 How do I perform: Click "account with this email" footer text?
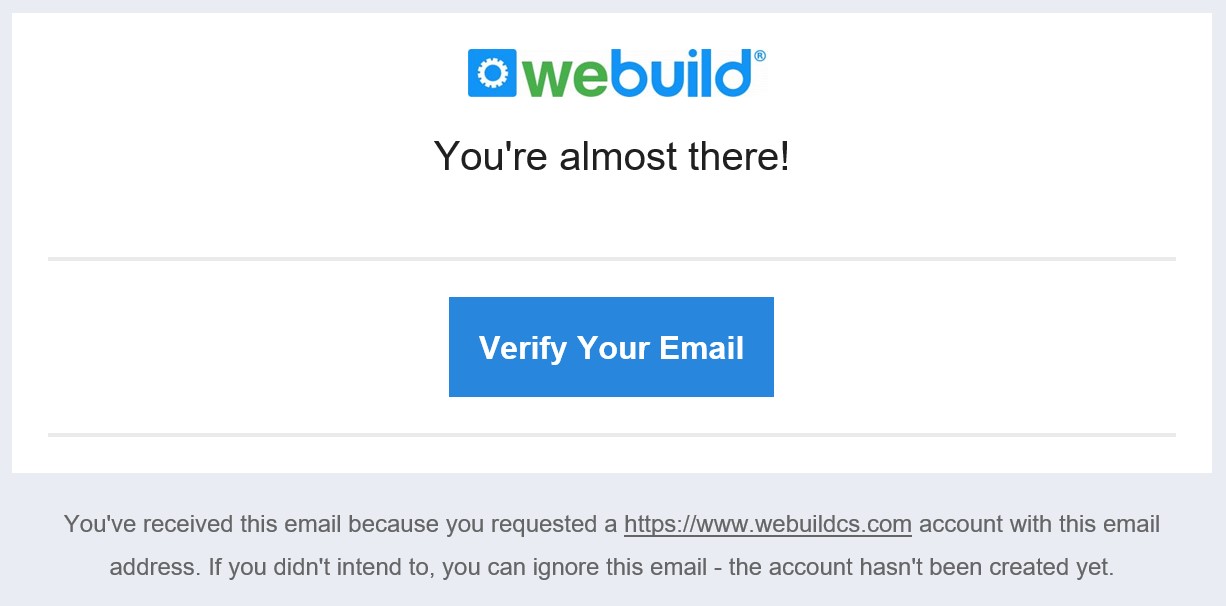coord(1039,524)
